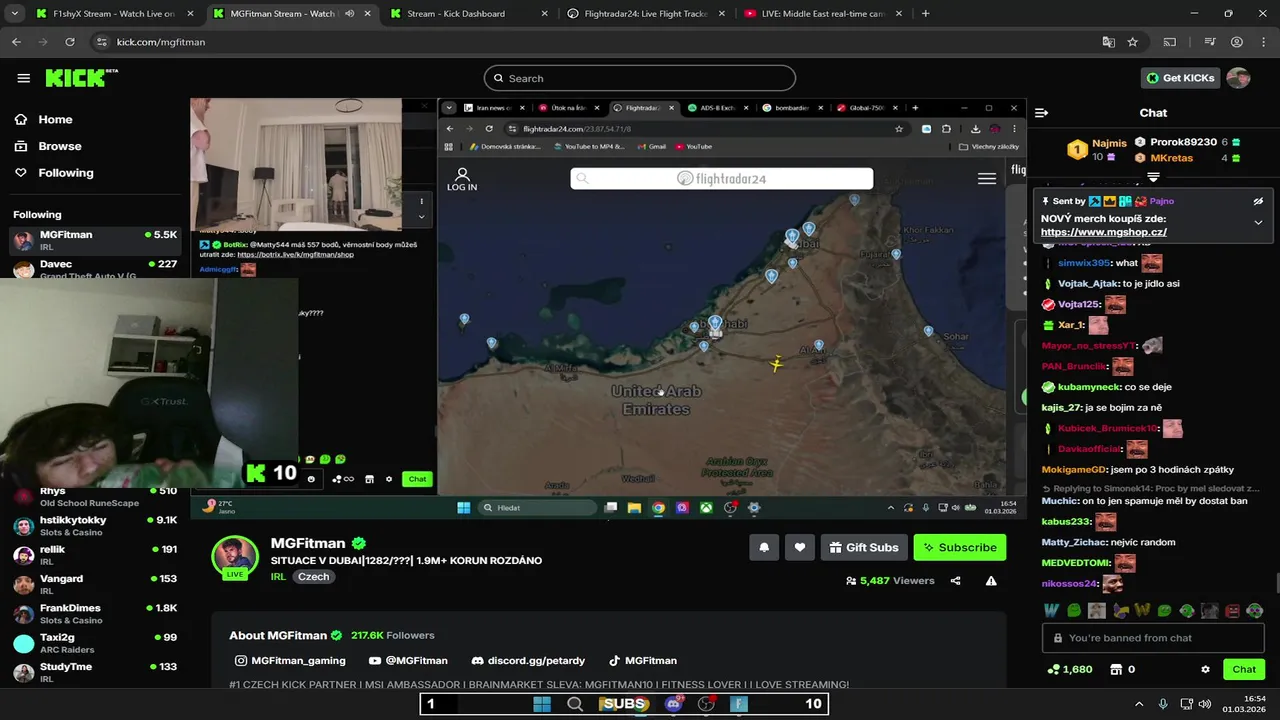Focus the Kick search box
This screenshot has height=720, width=1280.
coord(640,78)
